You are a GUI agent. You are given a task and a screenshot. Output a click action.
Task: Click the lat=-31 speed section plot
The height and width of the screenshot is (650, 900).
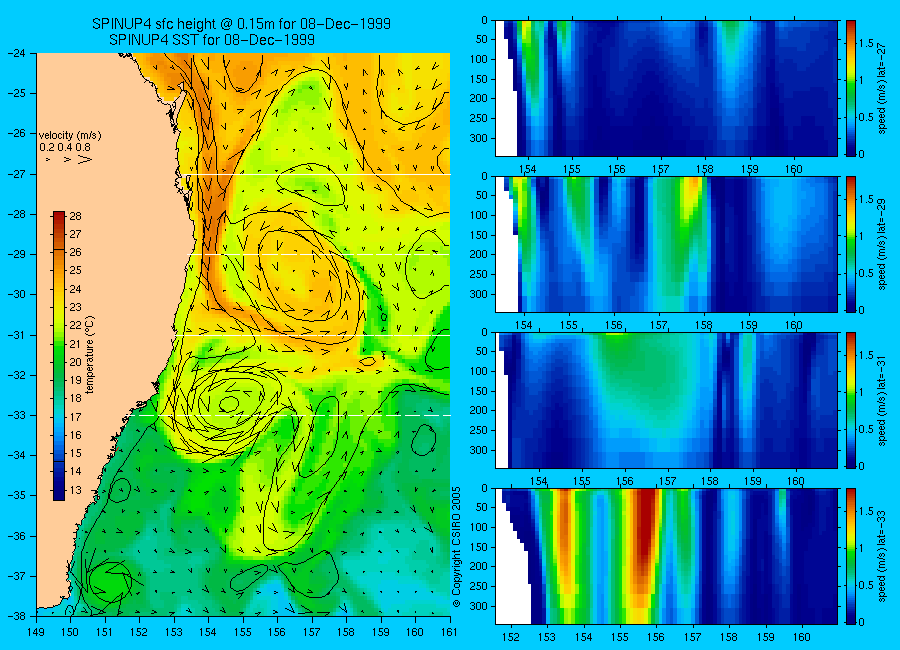(x=666, y=400)
